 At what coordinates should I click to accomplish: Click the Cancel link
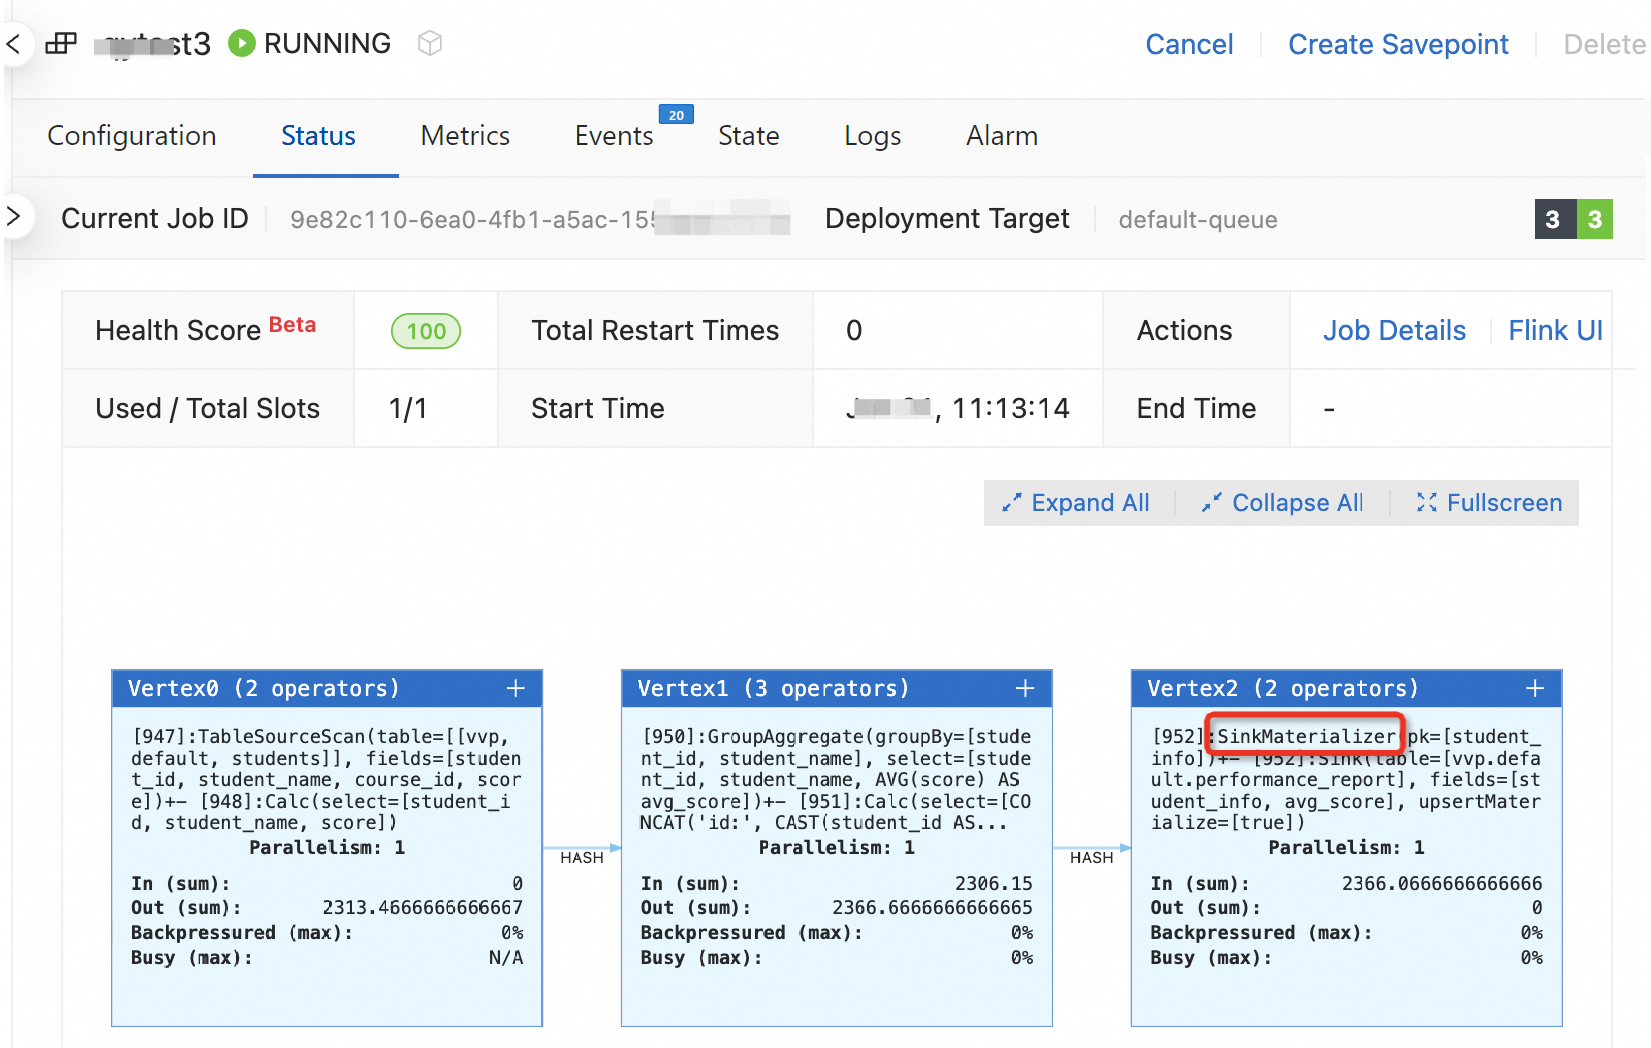click(x=1189, y=44)
